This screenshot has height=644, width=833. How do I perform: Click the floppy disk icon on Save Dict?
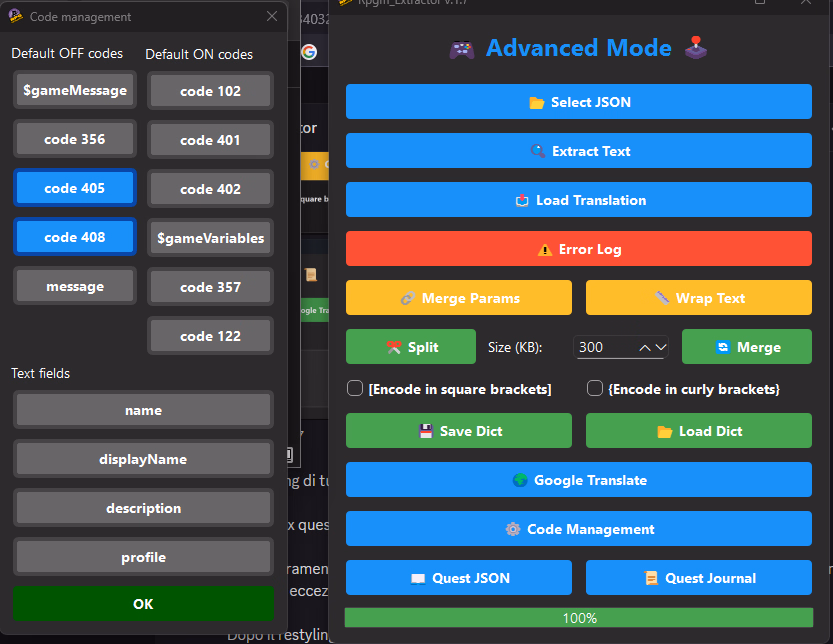425,431
